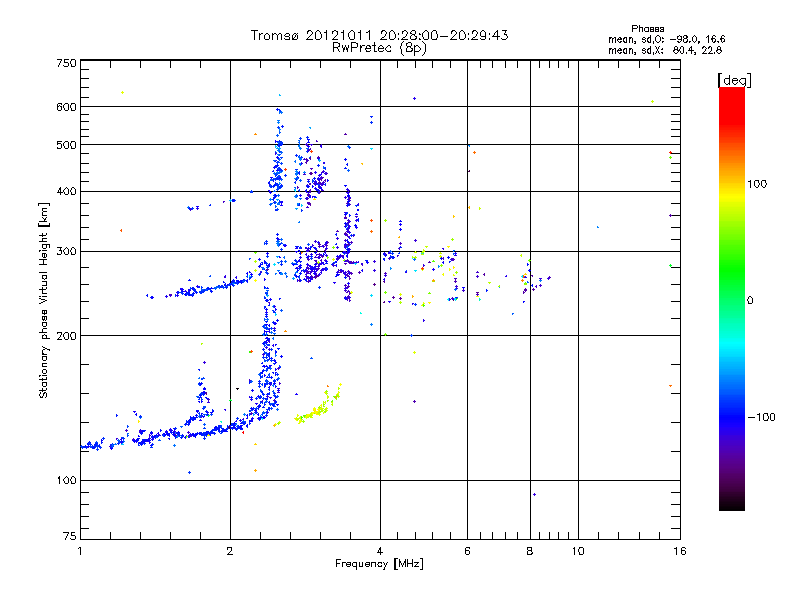Click the y-axis tick label '300'
Image resolution: width=800 pixels, height=600 pixels.
(66, 252)
